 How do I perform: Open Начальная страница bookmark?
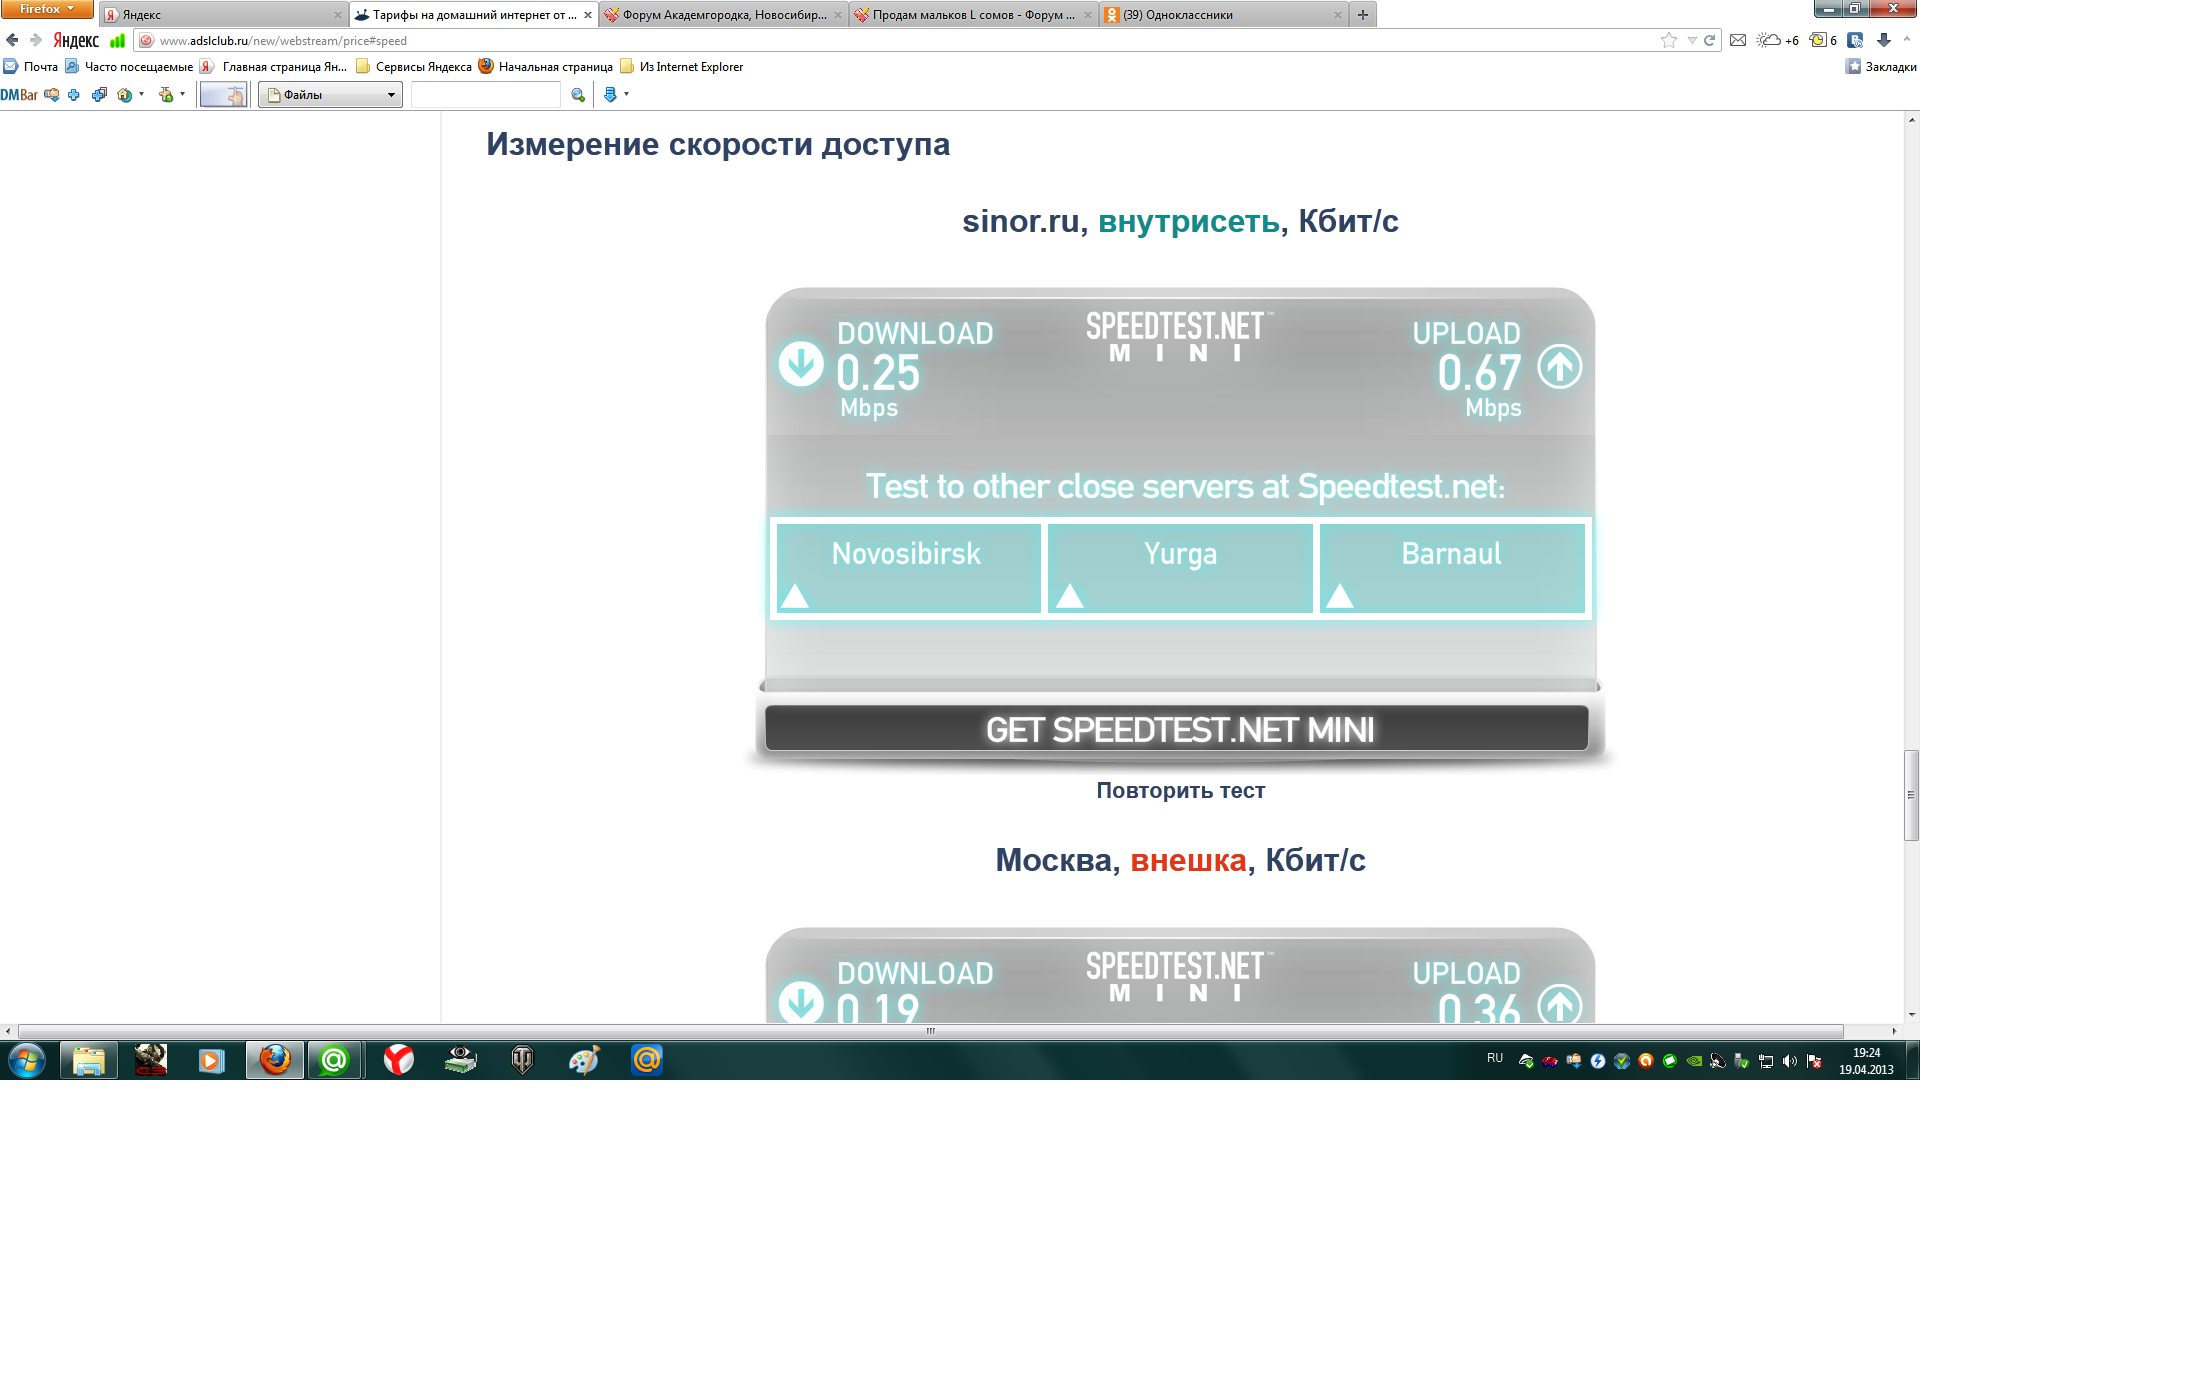point(546,66)
